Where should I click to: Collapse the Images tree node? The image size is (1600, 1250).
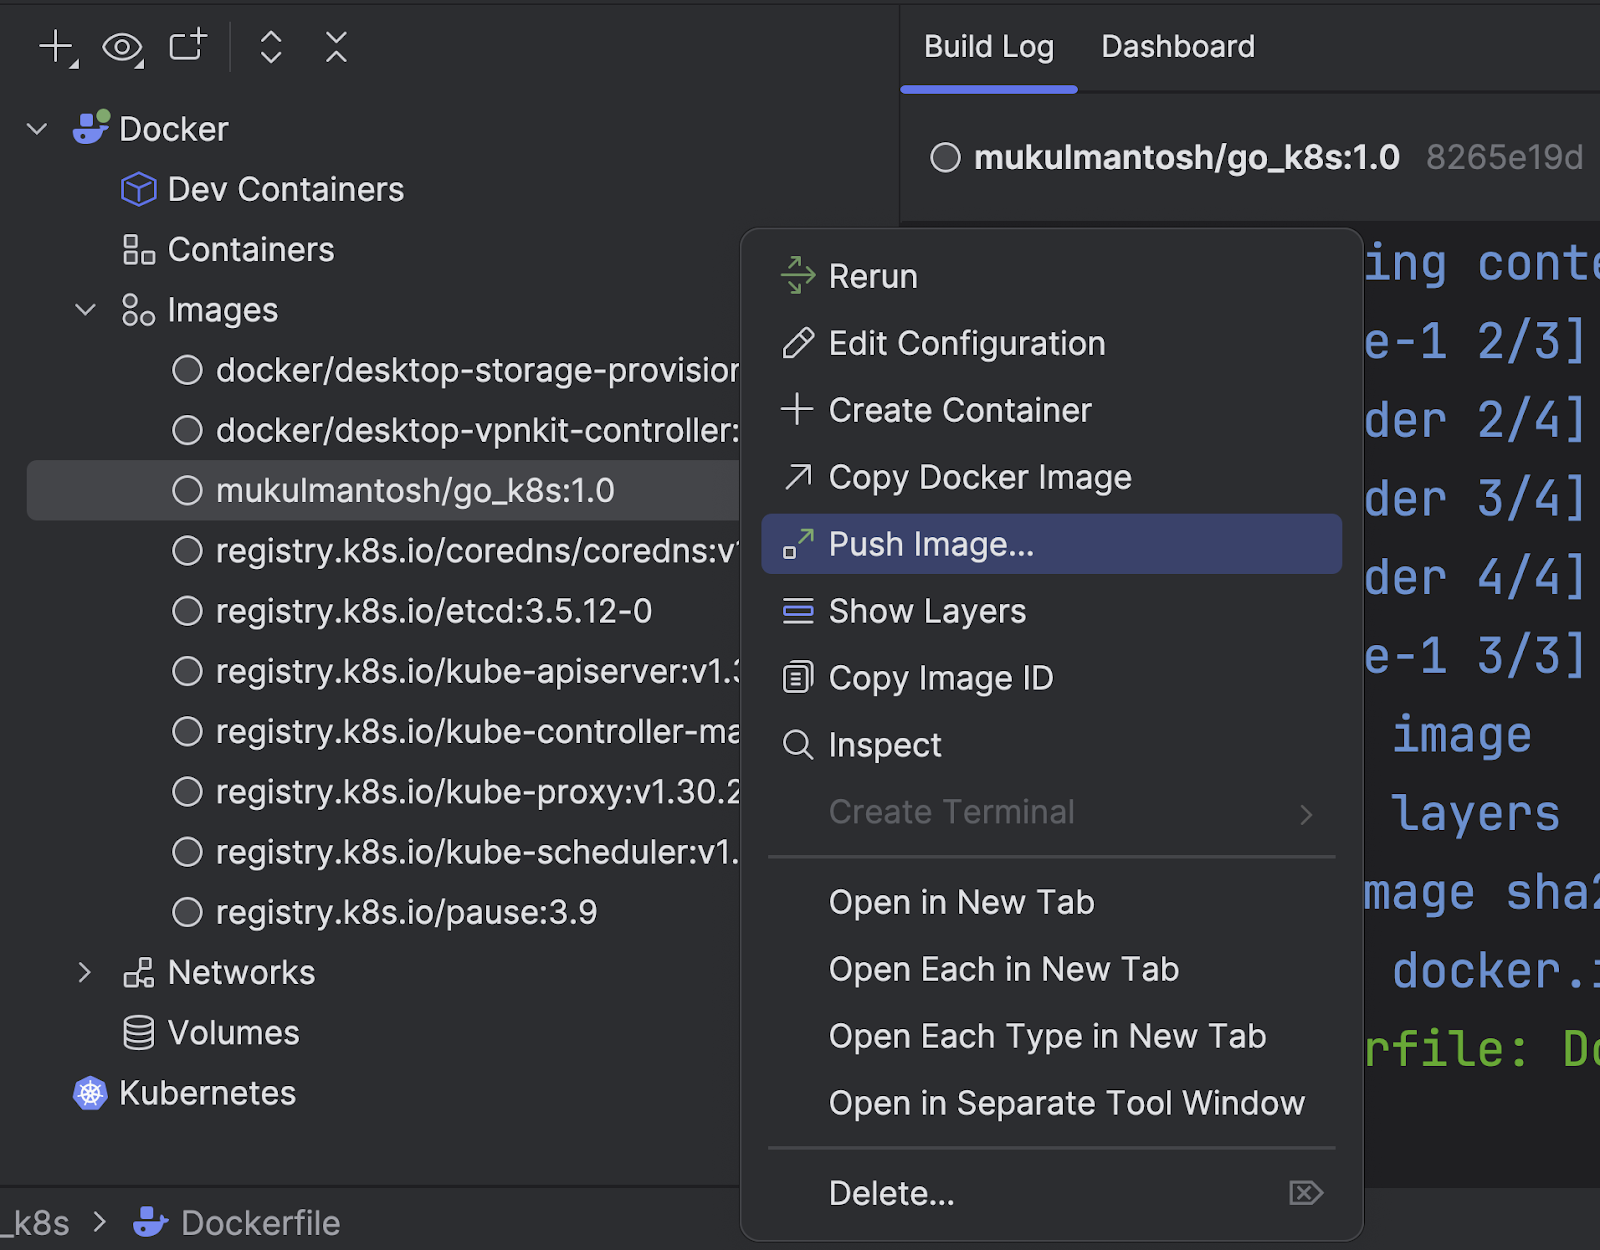tap(86, 310)
